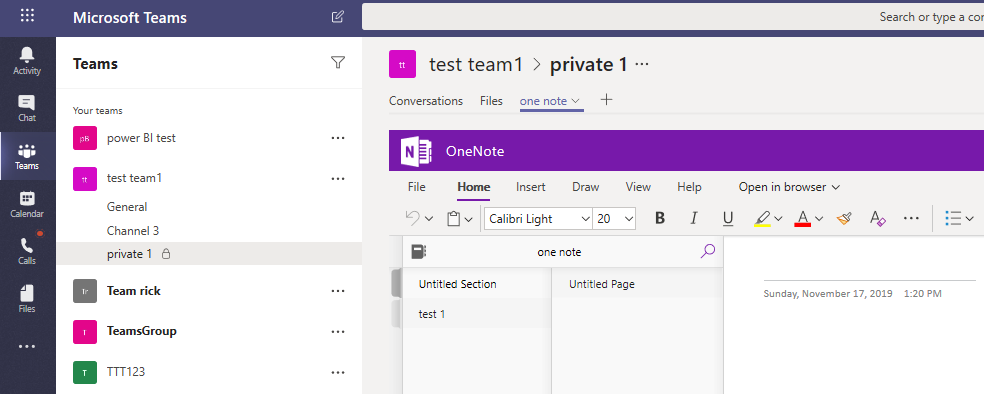Viewport: 984px width, 394px height.
Task: Show more formatting options ellipsis in toolbar
Action: pyautogui.click(x=911, y=218)
